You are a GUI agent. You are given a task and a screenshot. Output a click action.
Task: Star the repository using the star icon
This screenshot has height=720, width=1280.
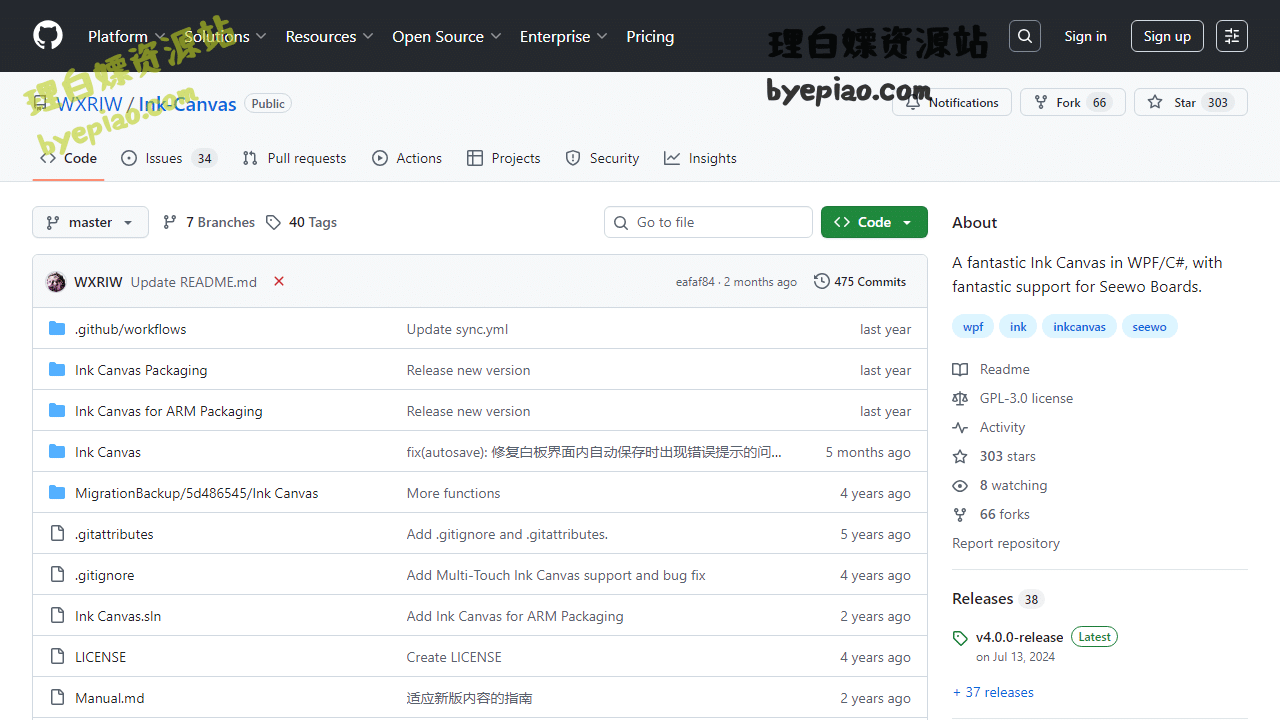[1157, 101]
